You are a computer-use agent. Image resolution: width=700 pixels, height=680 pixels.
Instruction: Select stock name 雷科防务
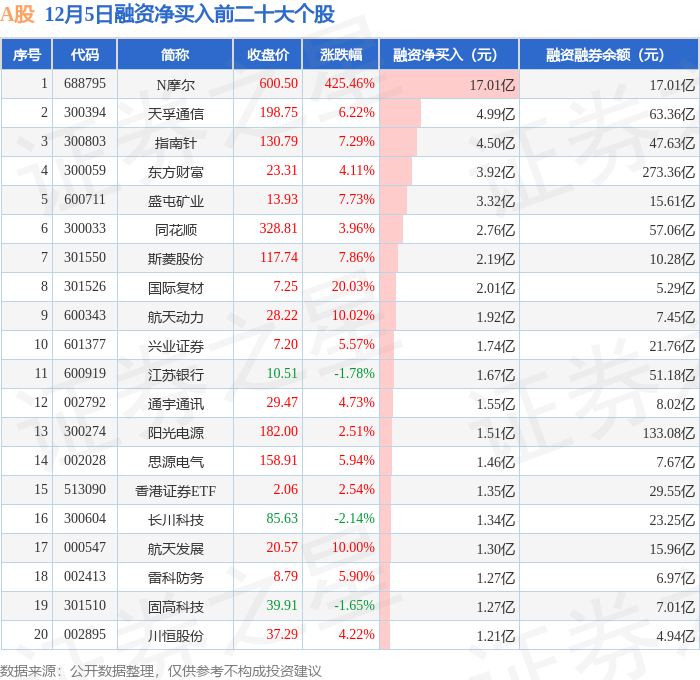click(x=175, y=578)
